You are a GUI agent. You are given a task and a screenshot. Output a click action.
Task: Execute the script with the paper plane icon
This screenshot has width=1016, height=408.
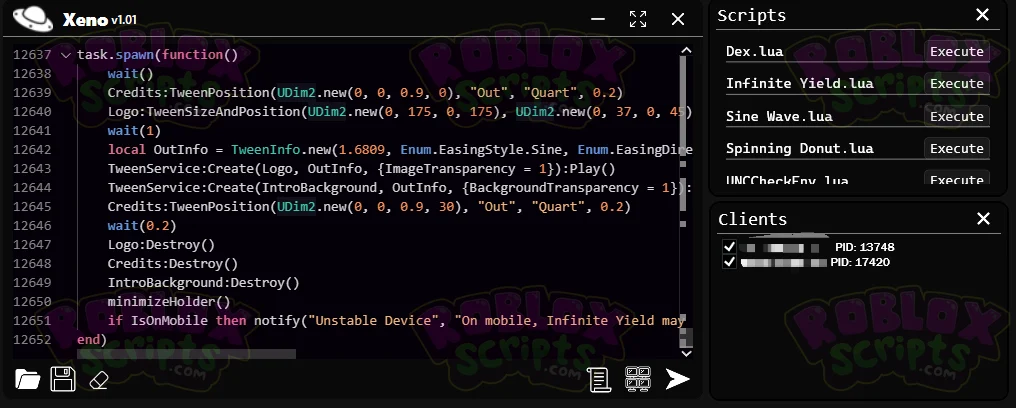coord(678,379)
